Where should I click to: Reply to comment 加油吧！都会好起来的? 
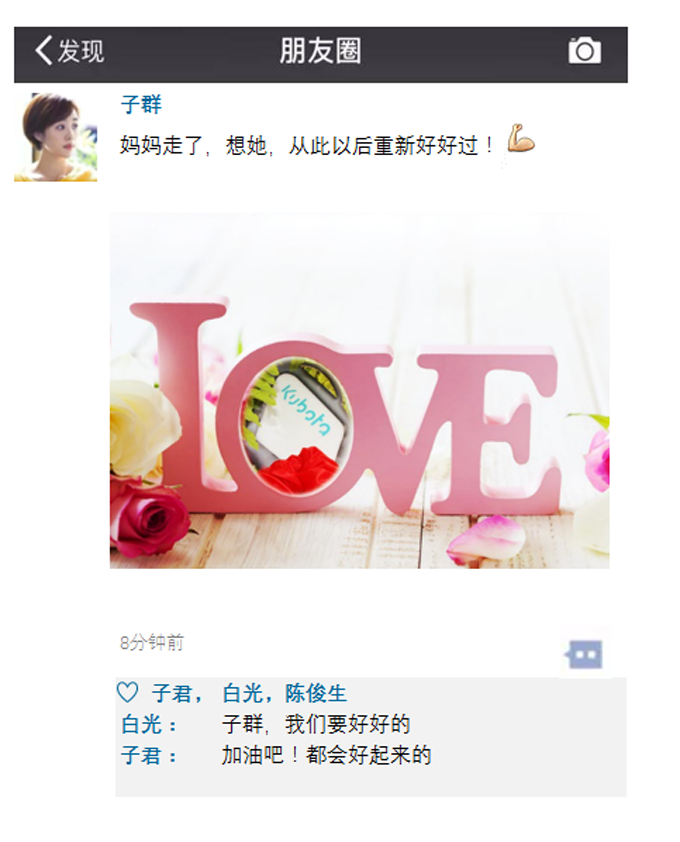(327, 756)
